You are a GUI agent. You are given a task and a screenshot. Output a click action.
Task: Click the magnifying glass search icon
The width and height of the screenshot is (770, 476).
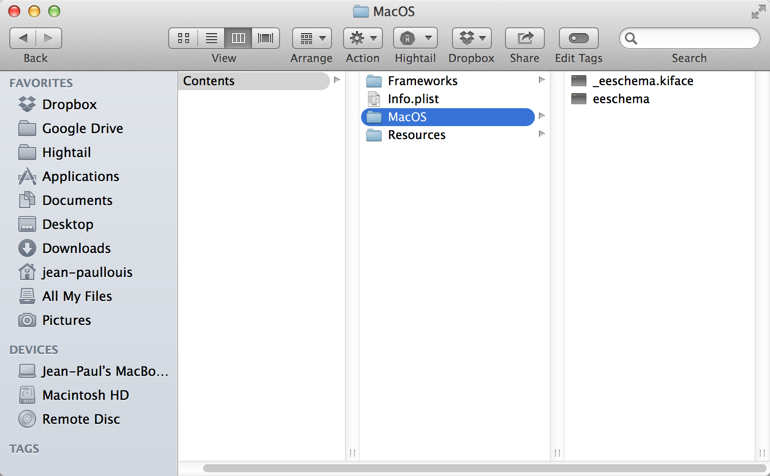coord(631,38)
